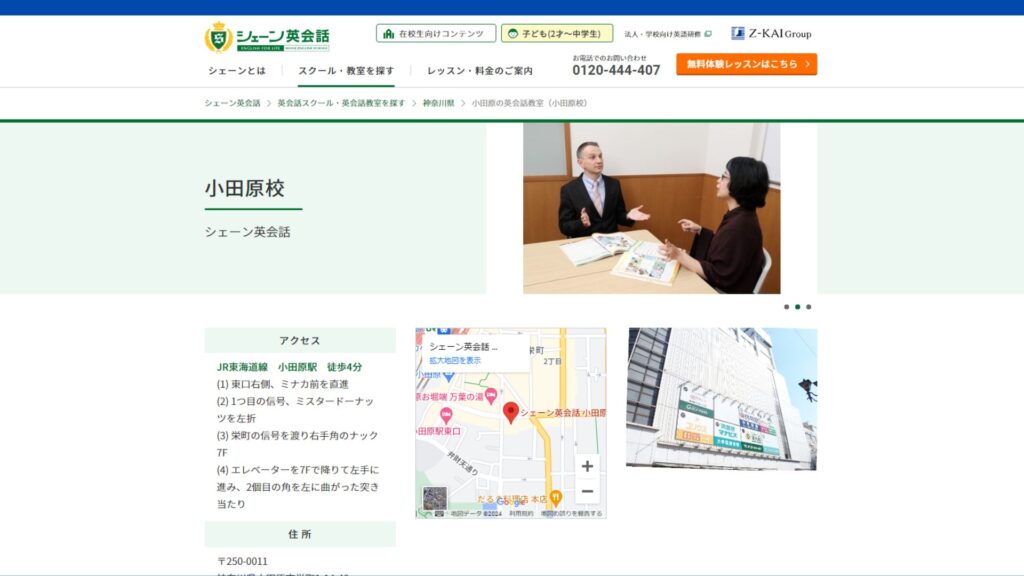Image resolution: width=1024 pixels, height=576 pixels.
Task: Open 利用規約 link on map footer
Action: 520,514
